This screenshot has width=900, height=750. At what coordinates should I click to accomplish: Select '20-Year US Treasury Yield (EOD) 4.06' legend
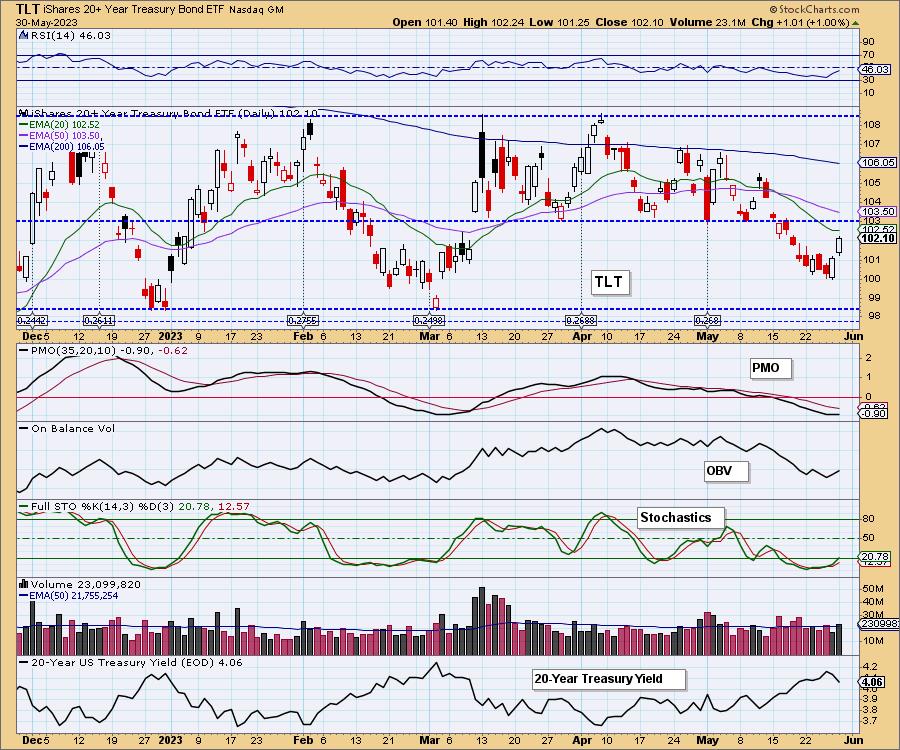pyautogui.click(x=131, y=662)
